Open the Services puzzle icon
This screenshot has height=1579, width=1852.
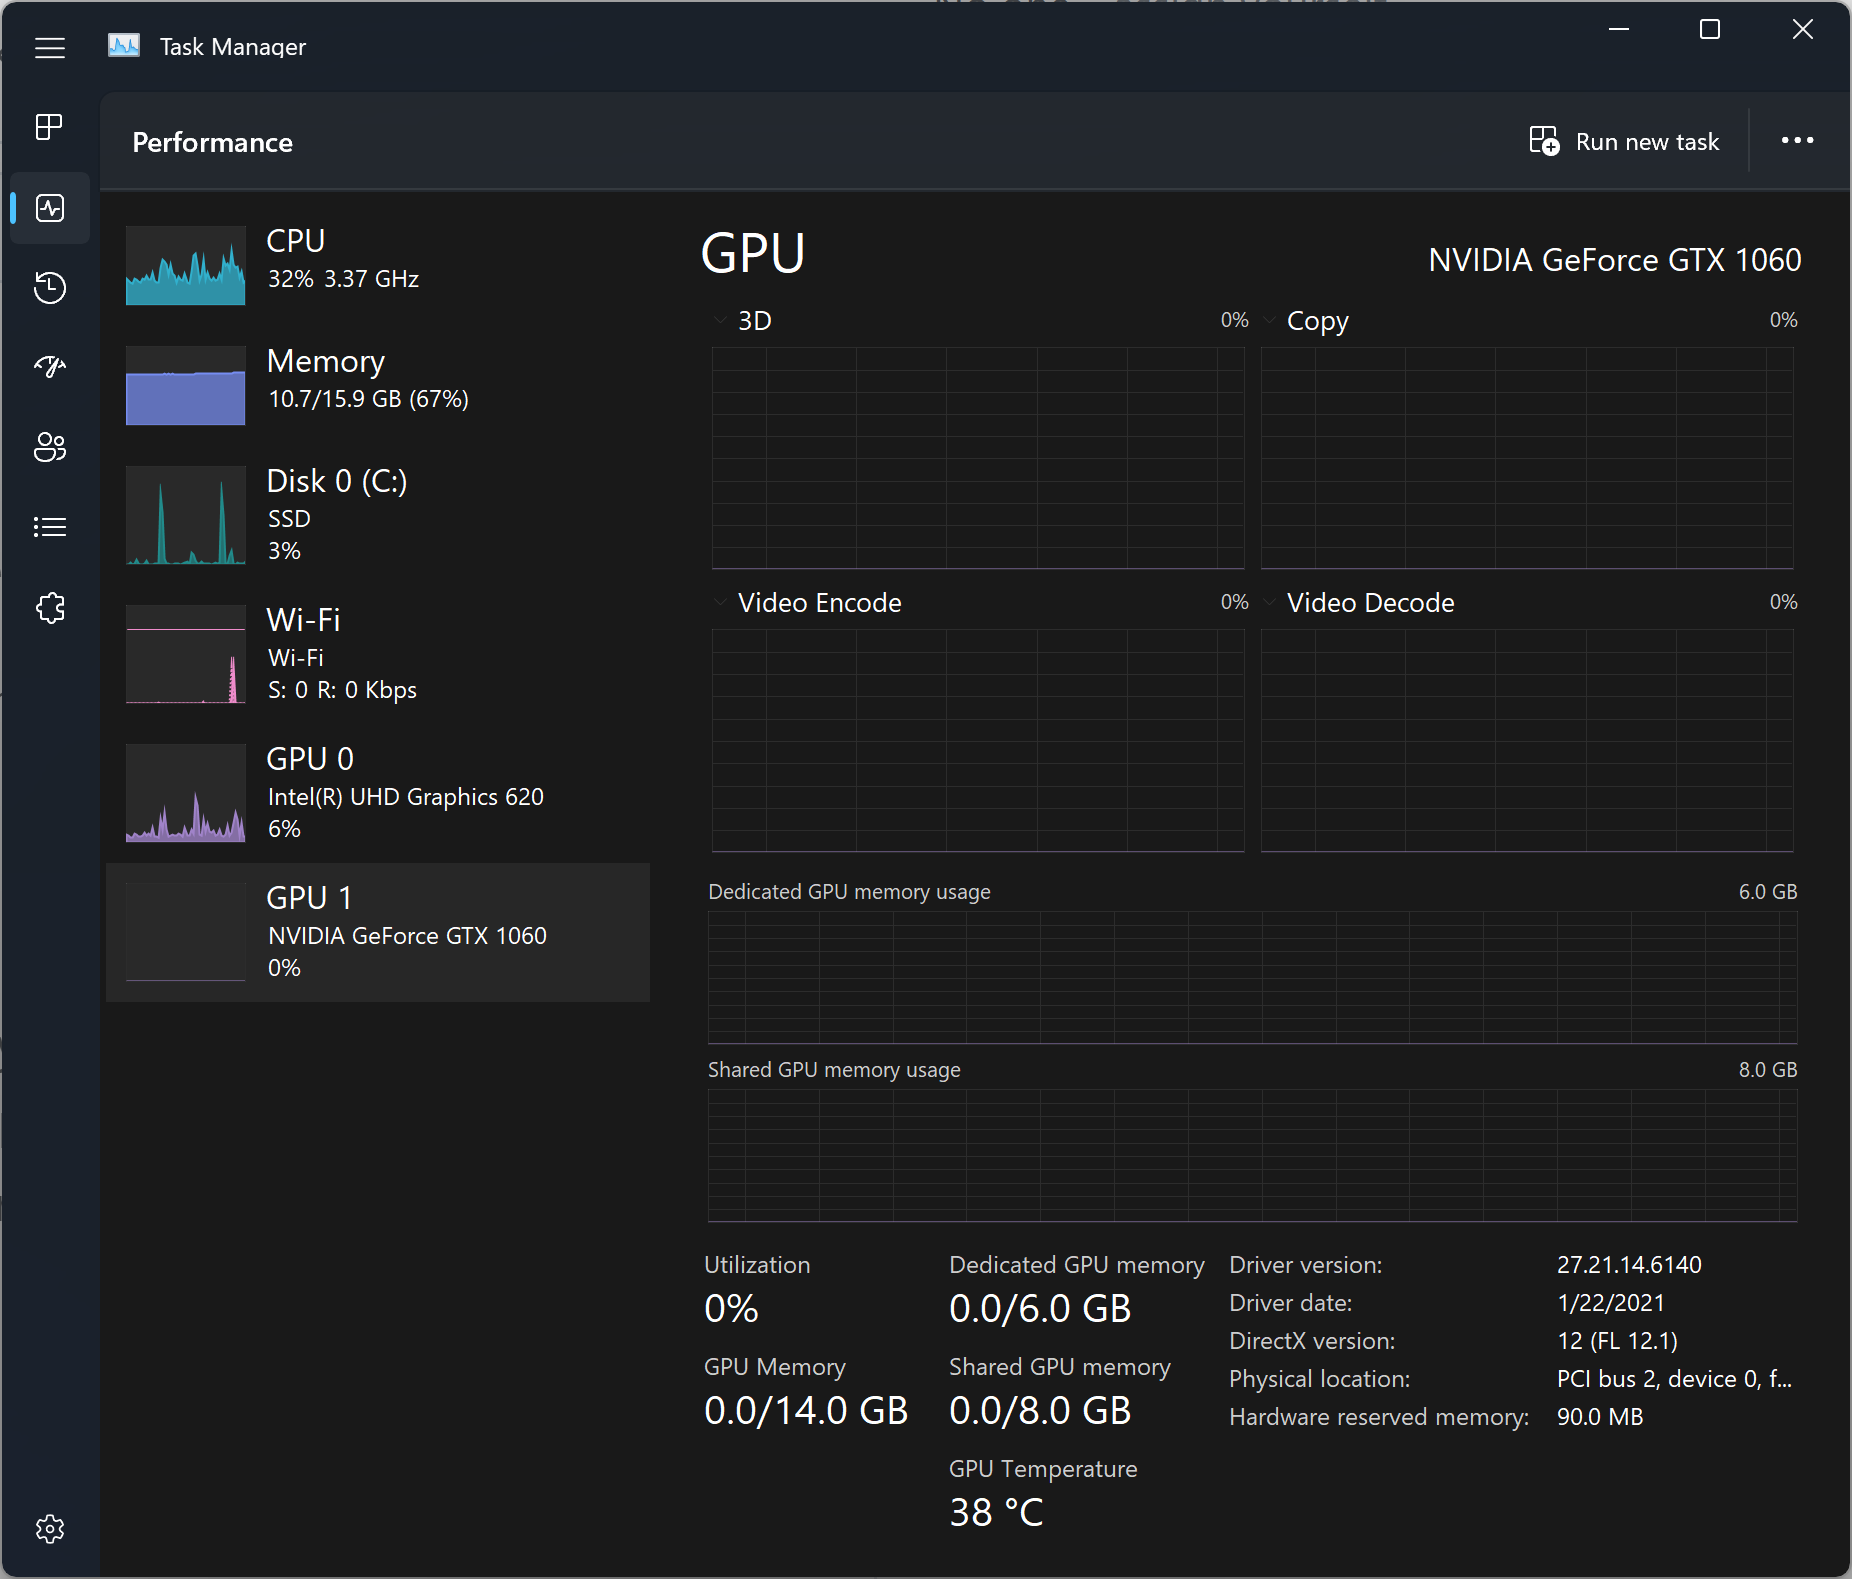[50, 607]
